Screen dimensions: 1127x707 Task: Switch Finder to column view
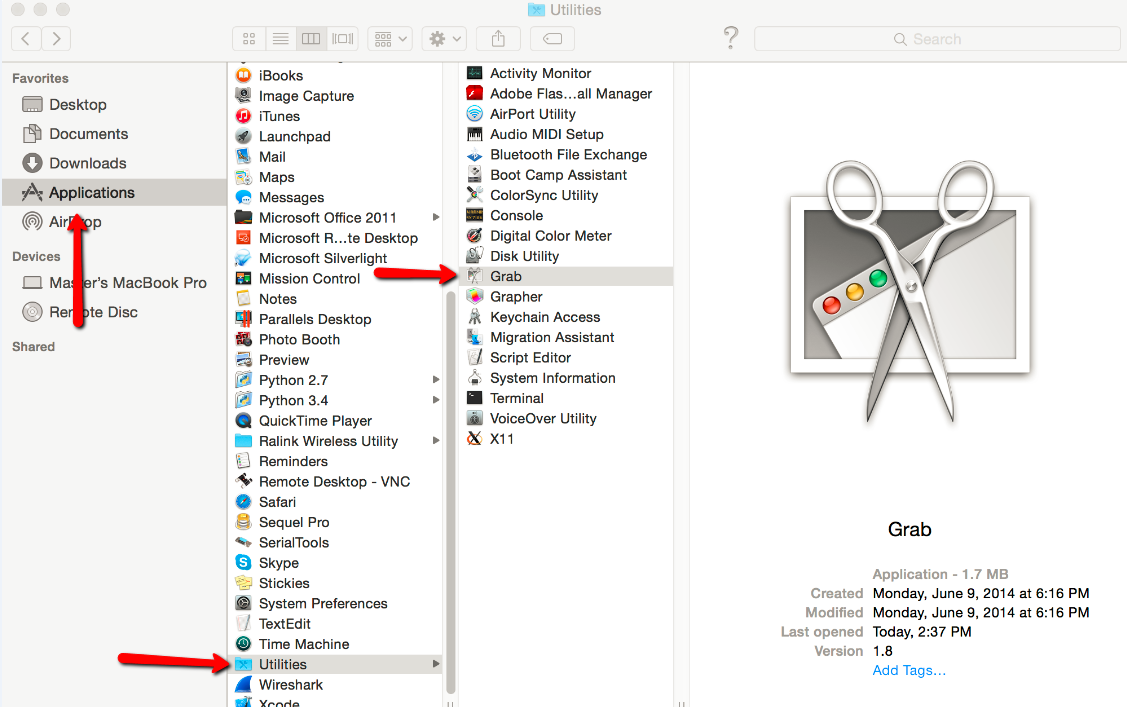[x=311, y=39]
